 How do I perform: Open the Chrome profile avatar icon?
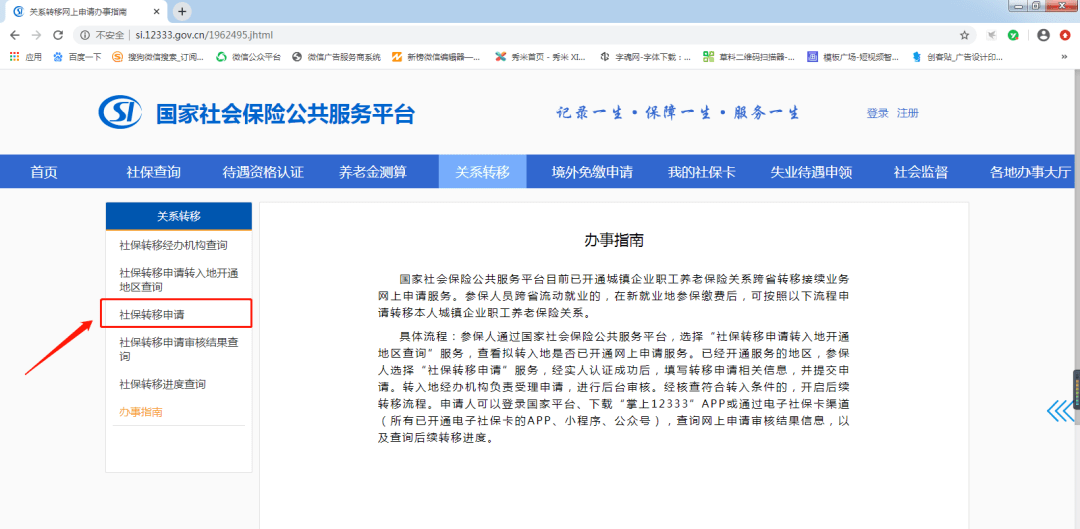click(x=1043, y=35)
